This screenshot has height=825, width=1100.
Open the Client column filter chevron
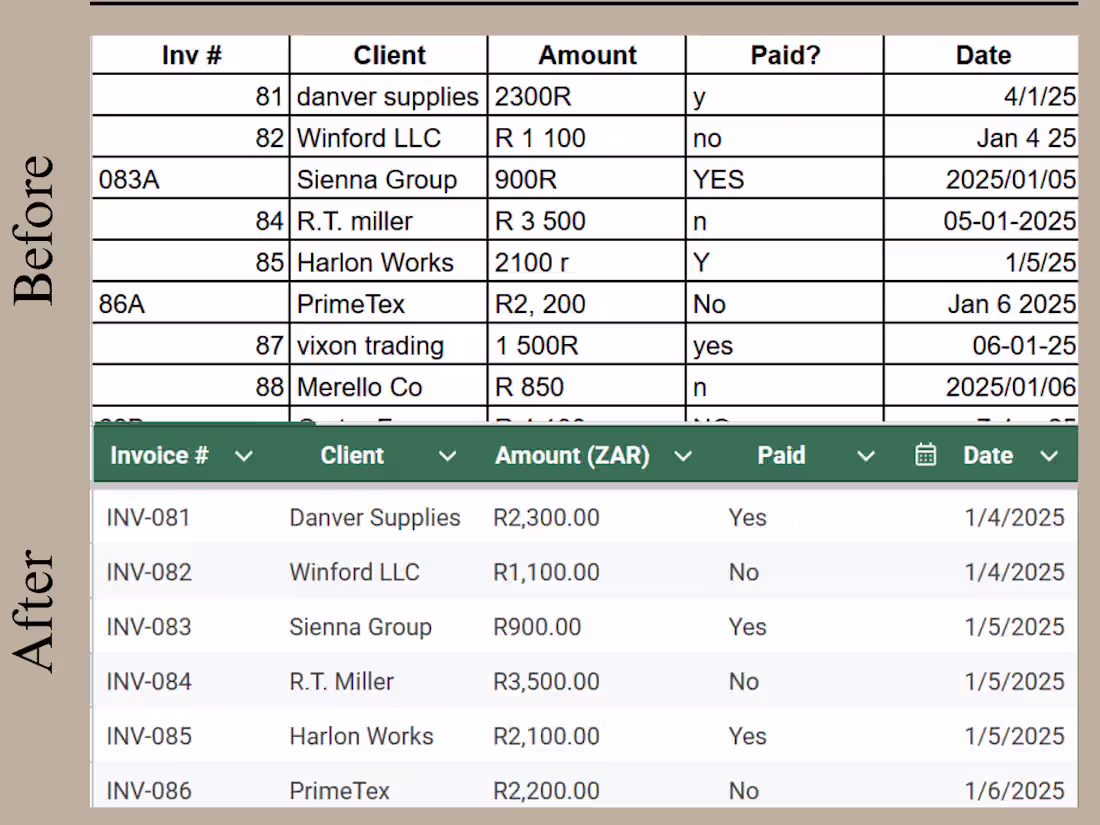[x=448, y=455]
